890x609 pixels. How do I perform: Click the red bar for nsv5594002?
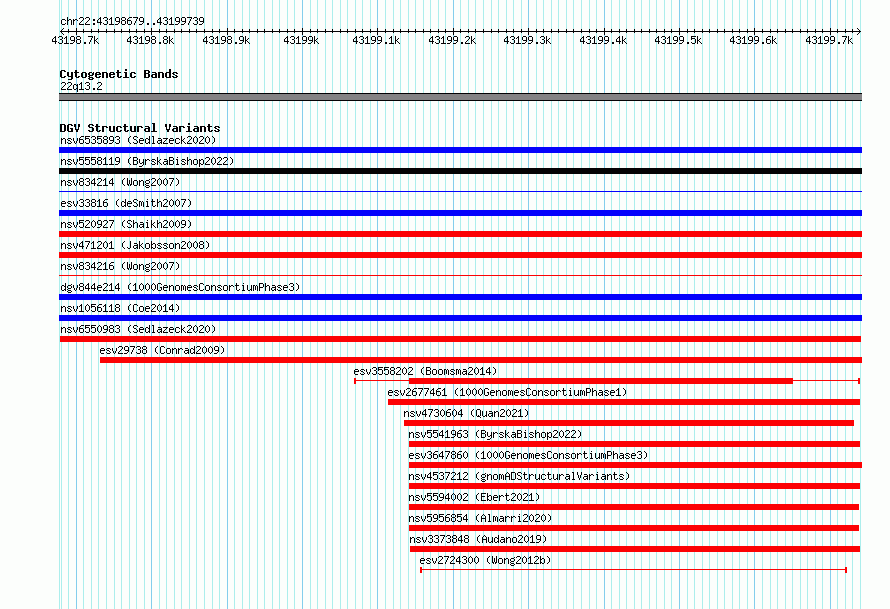(634, 507)
